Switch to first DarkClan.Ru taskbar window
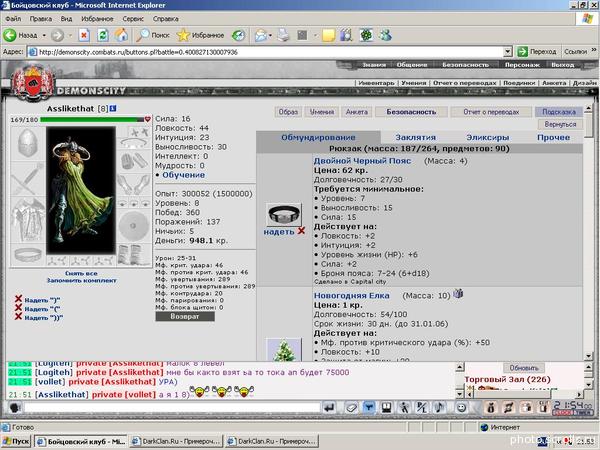Screen dimensions: 600x450 [176, 441]
